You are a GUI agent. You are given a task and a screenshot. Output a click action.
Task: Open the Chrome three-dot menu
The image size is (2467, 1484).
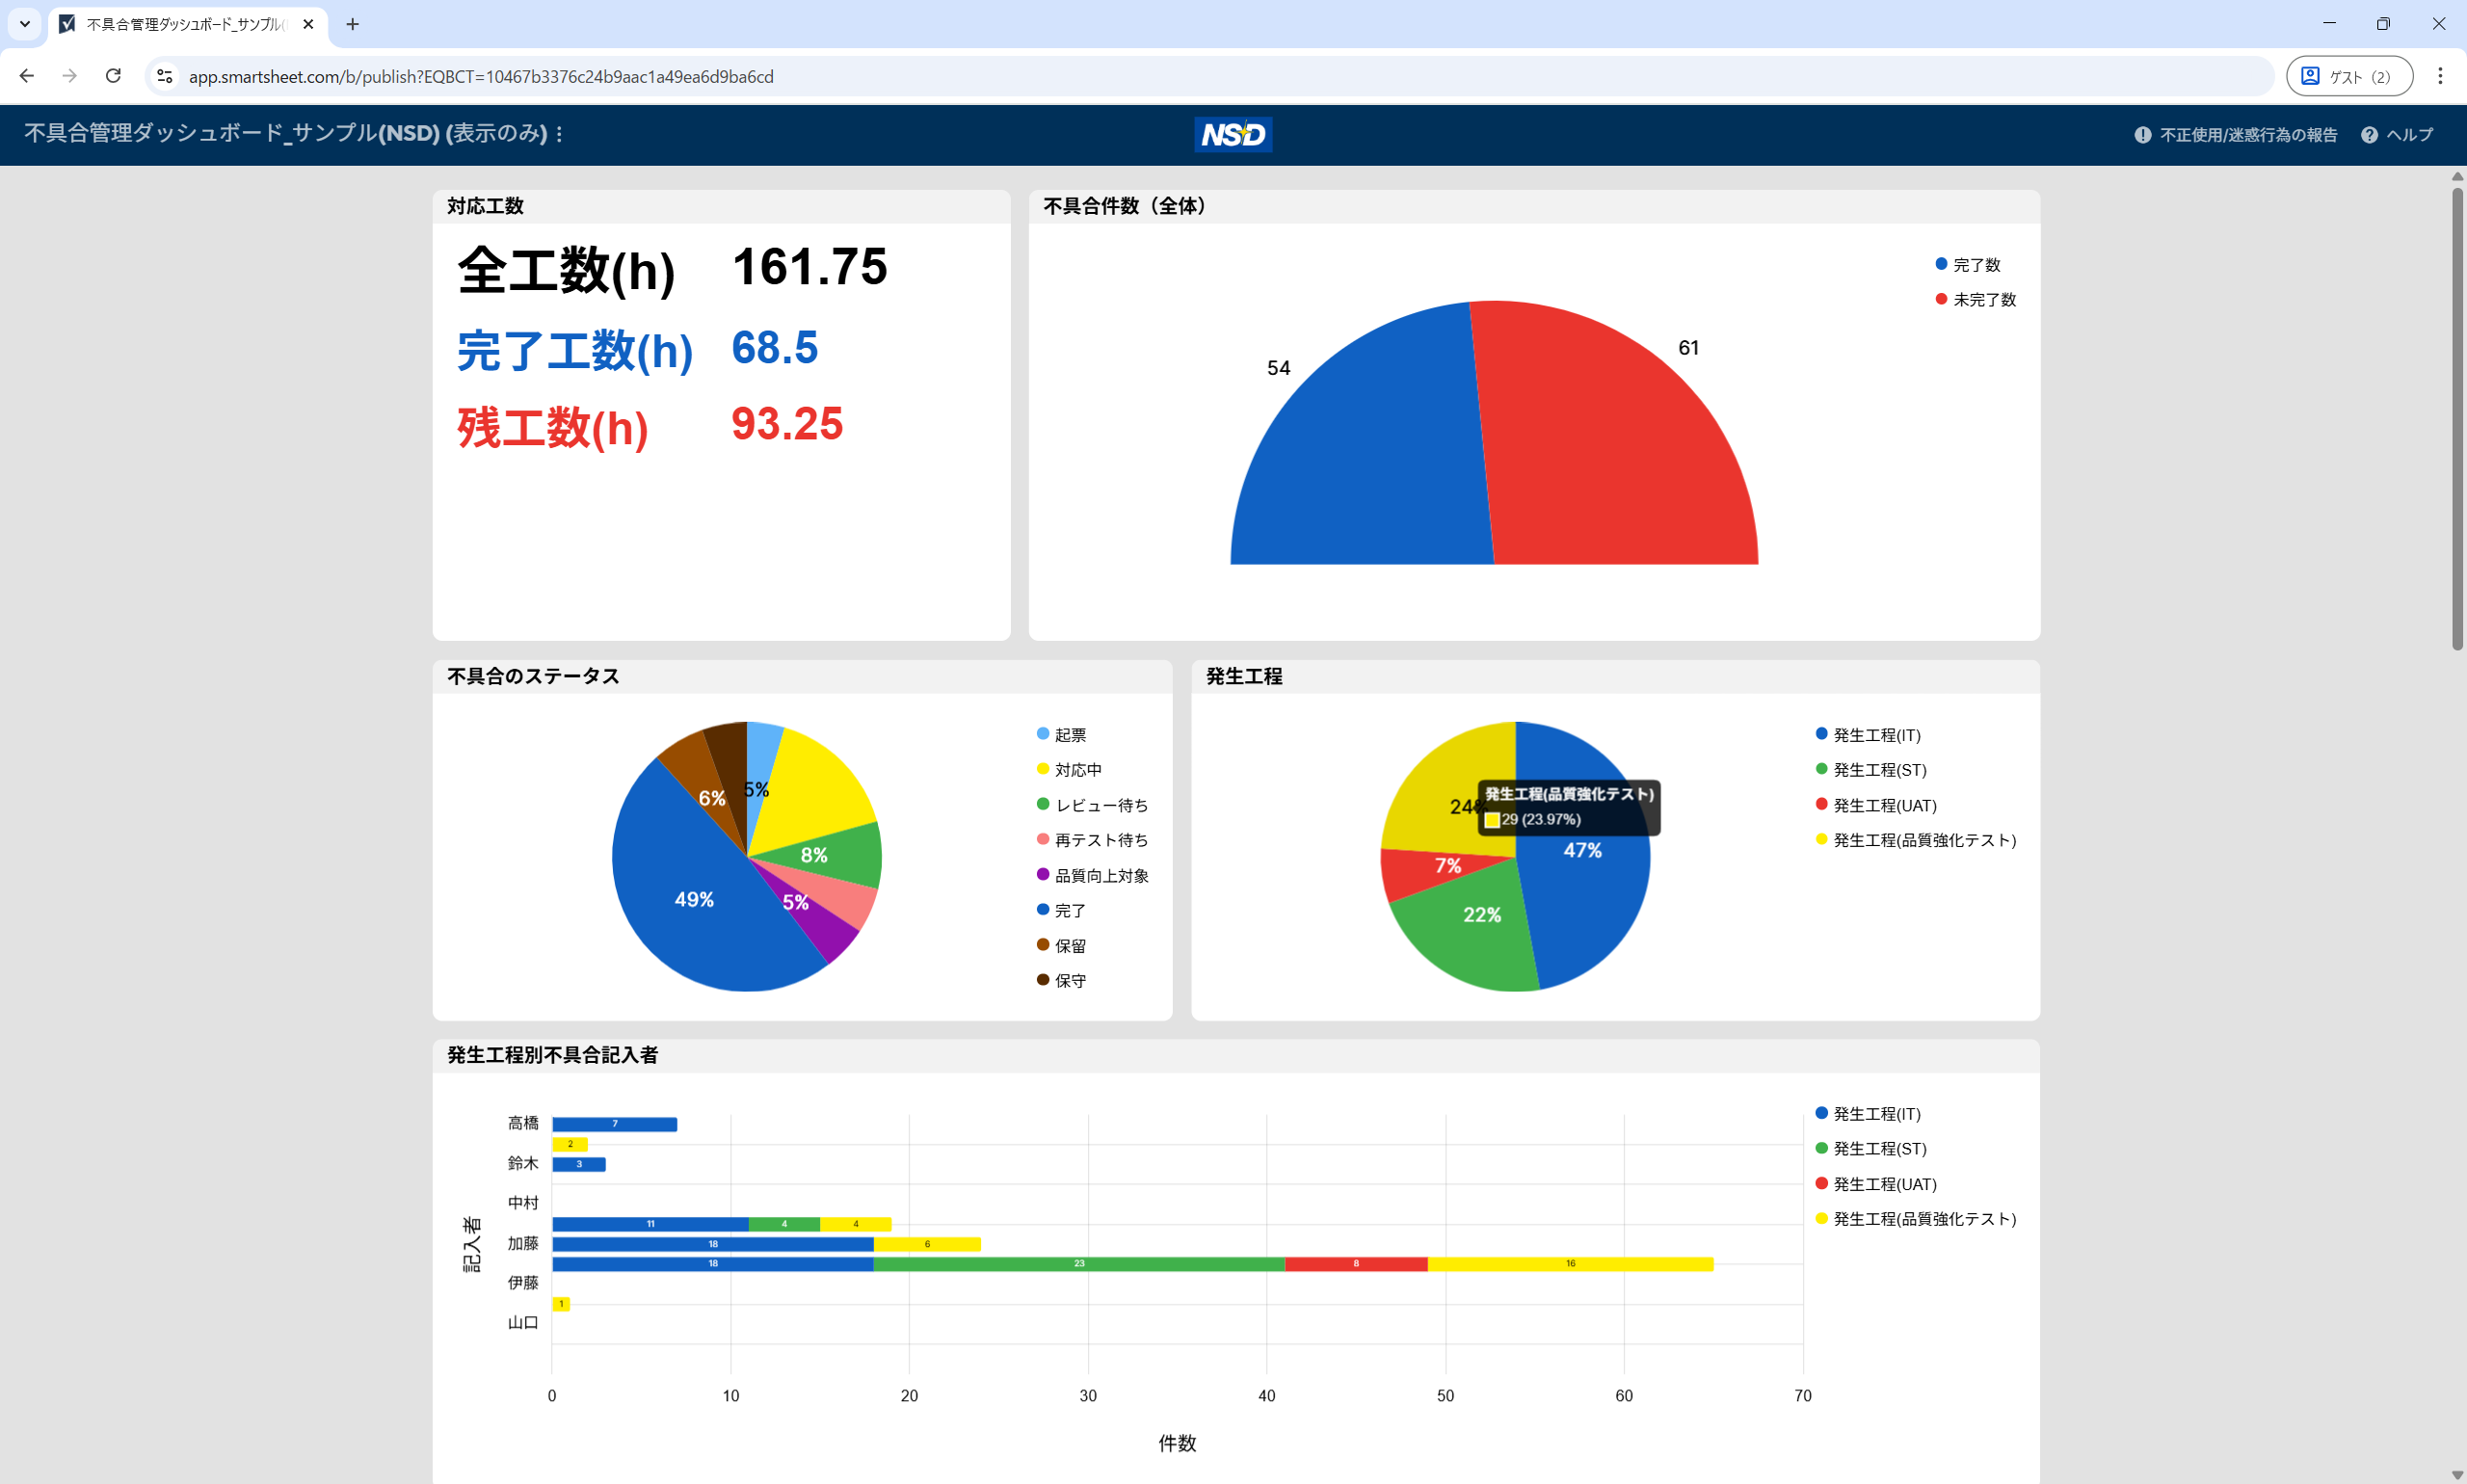[x=2440, y=76]
